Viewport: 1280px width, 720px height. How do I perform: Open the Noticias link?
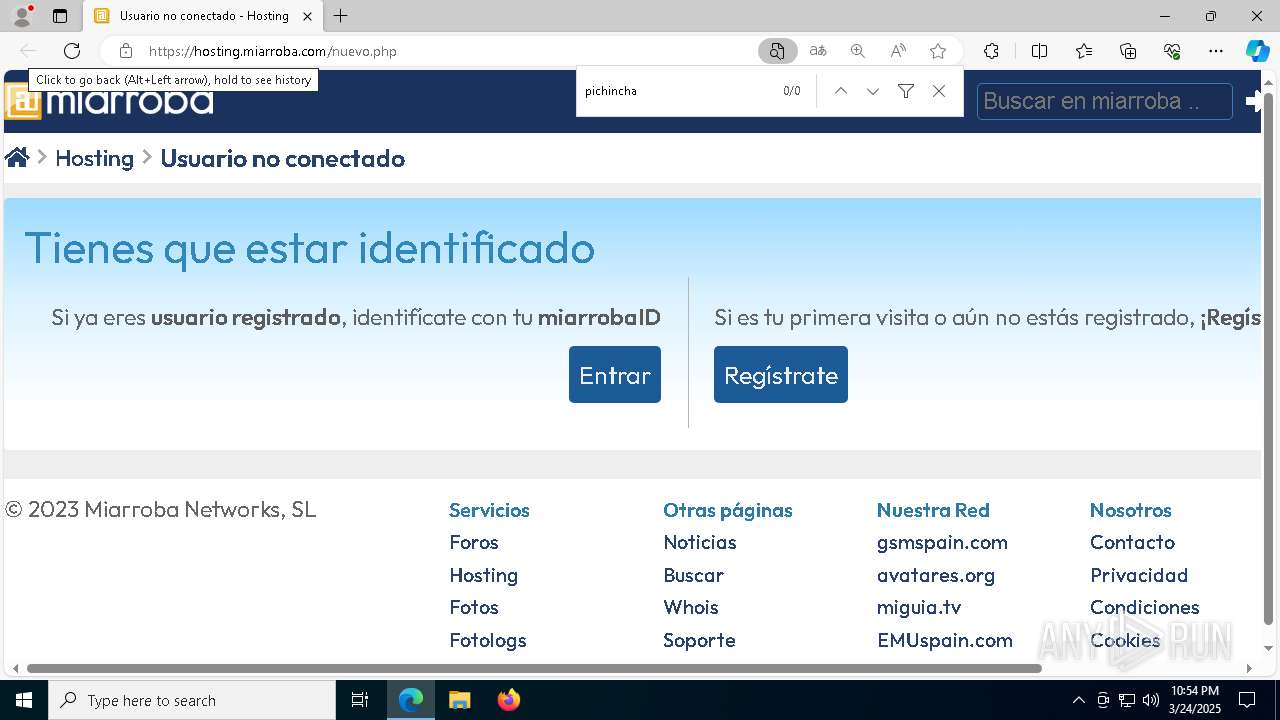tap(700, 542)
